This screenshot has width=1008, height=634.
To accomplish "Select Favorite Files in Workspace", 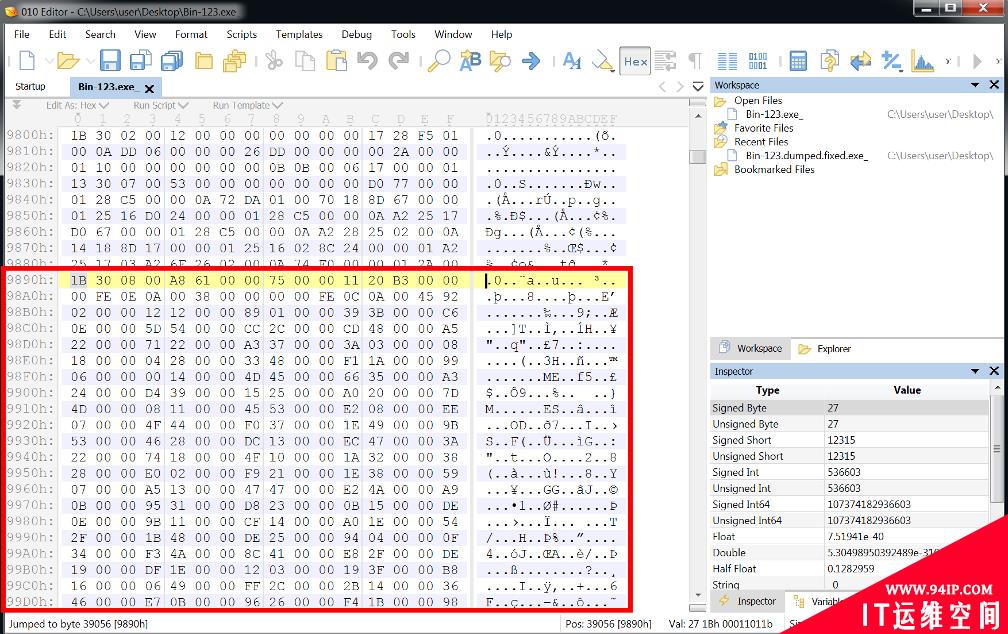I will tap(763, 128).
